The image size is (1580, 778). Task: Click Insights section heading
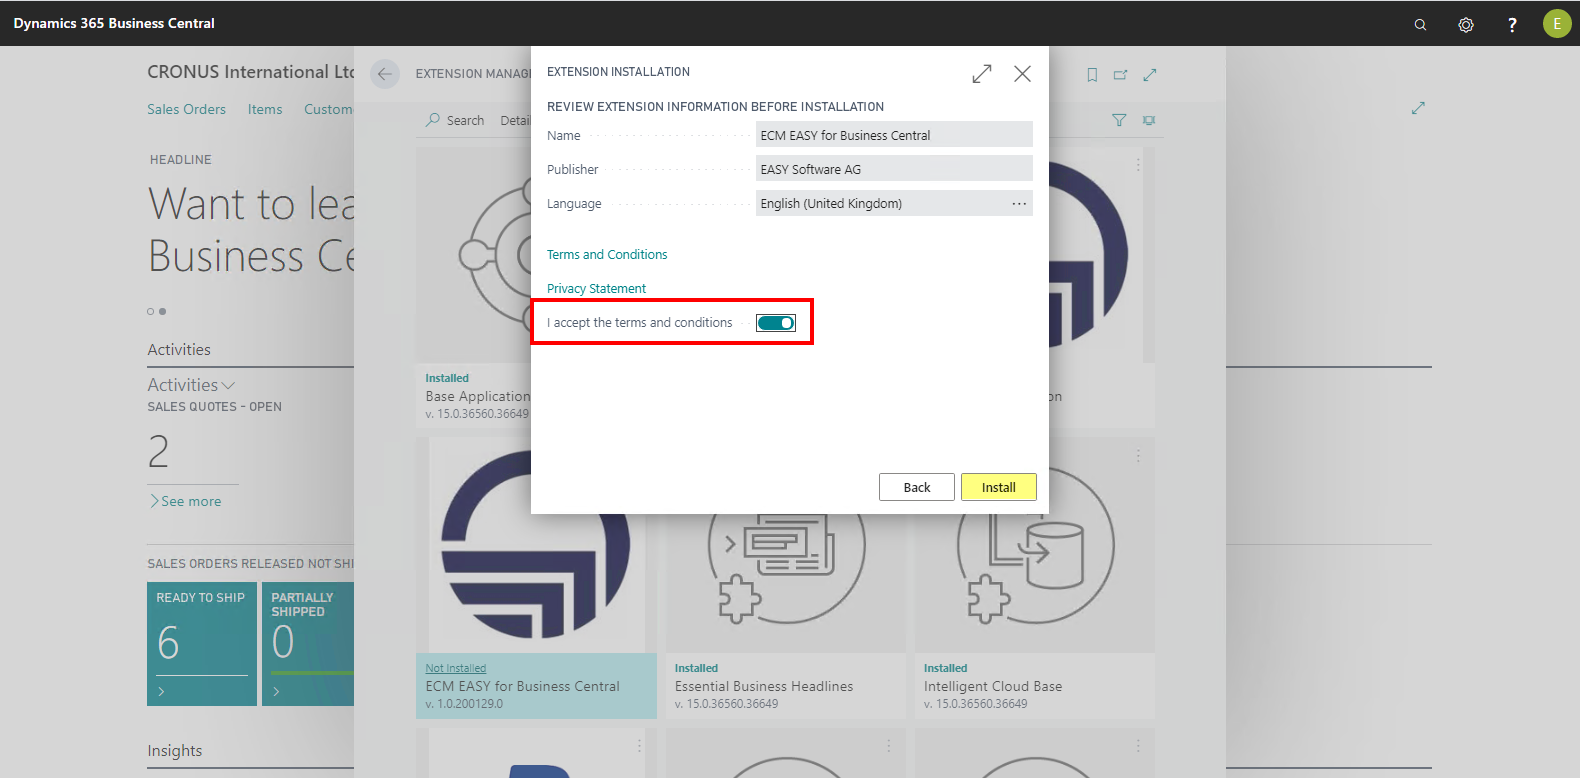(x=174, y=751)
